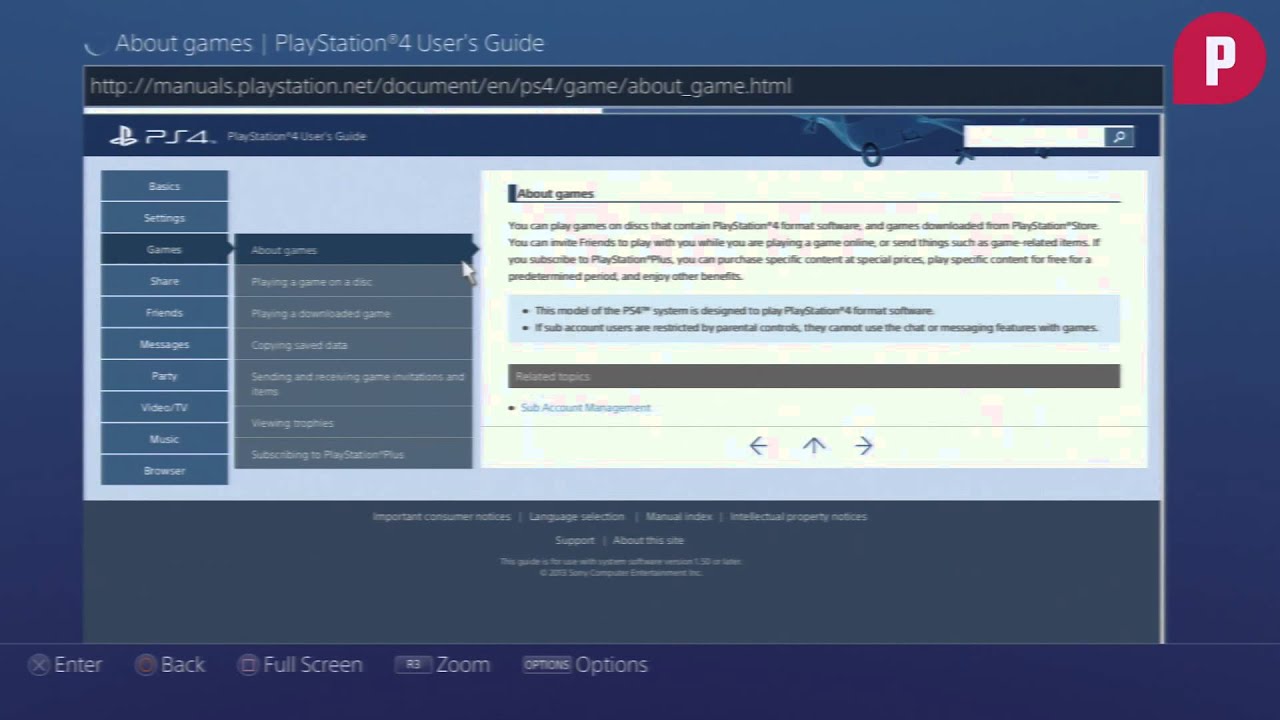Open Intellectual property notices link
The width and height of the screenshot is (1280, 720).
(x=798, y=517)
